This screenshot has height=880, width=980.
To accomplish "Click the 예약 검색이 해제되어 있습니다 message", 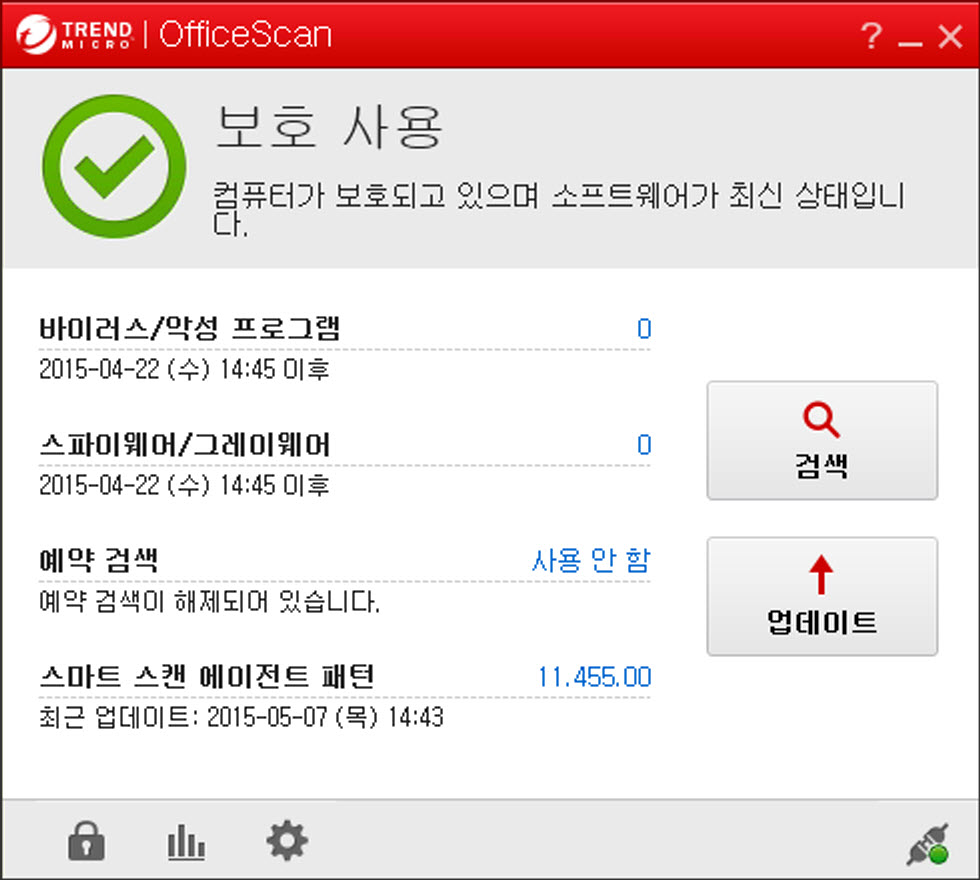I will click(209, 602).
